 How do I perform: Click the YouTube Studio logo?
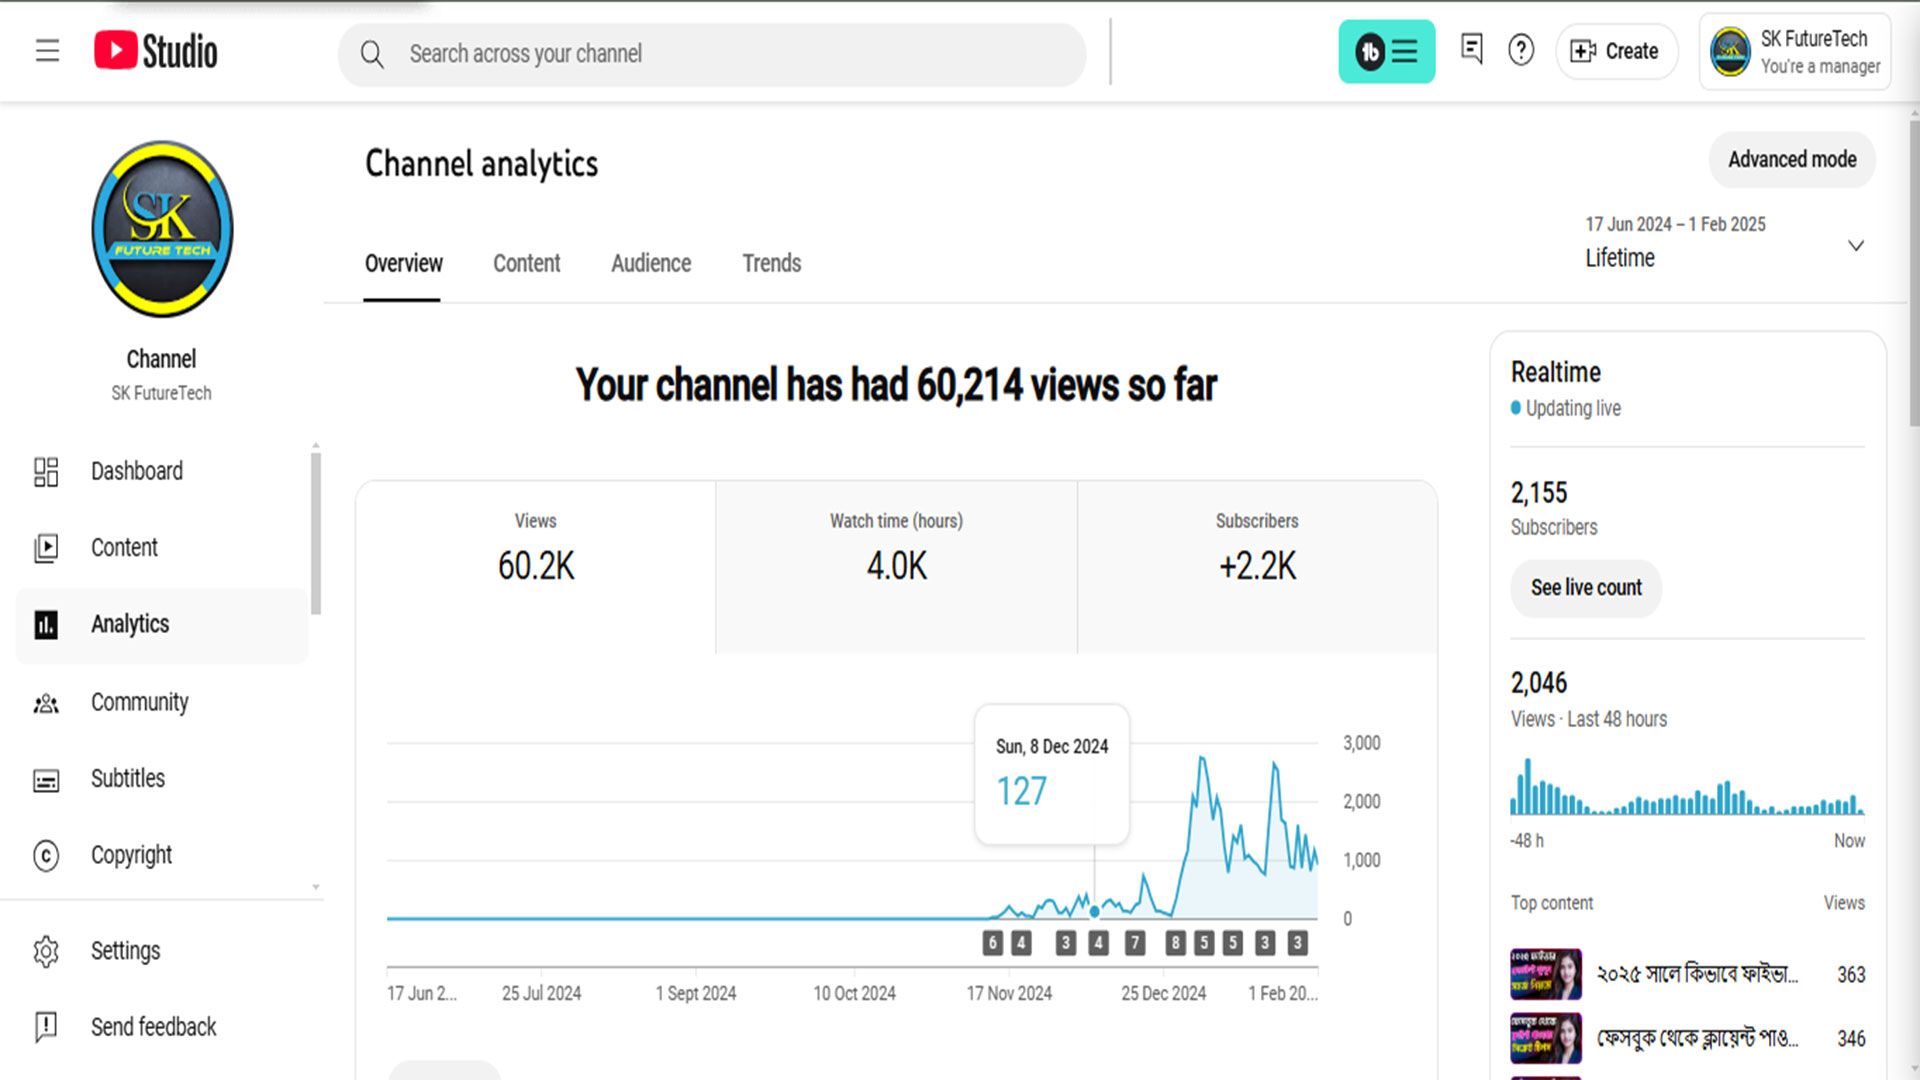coord(156,51)
